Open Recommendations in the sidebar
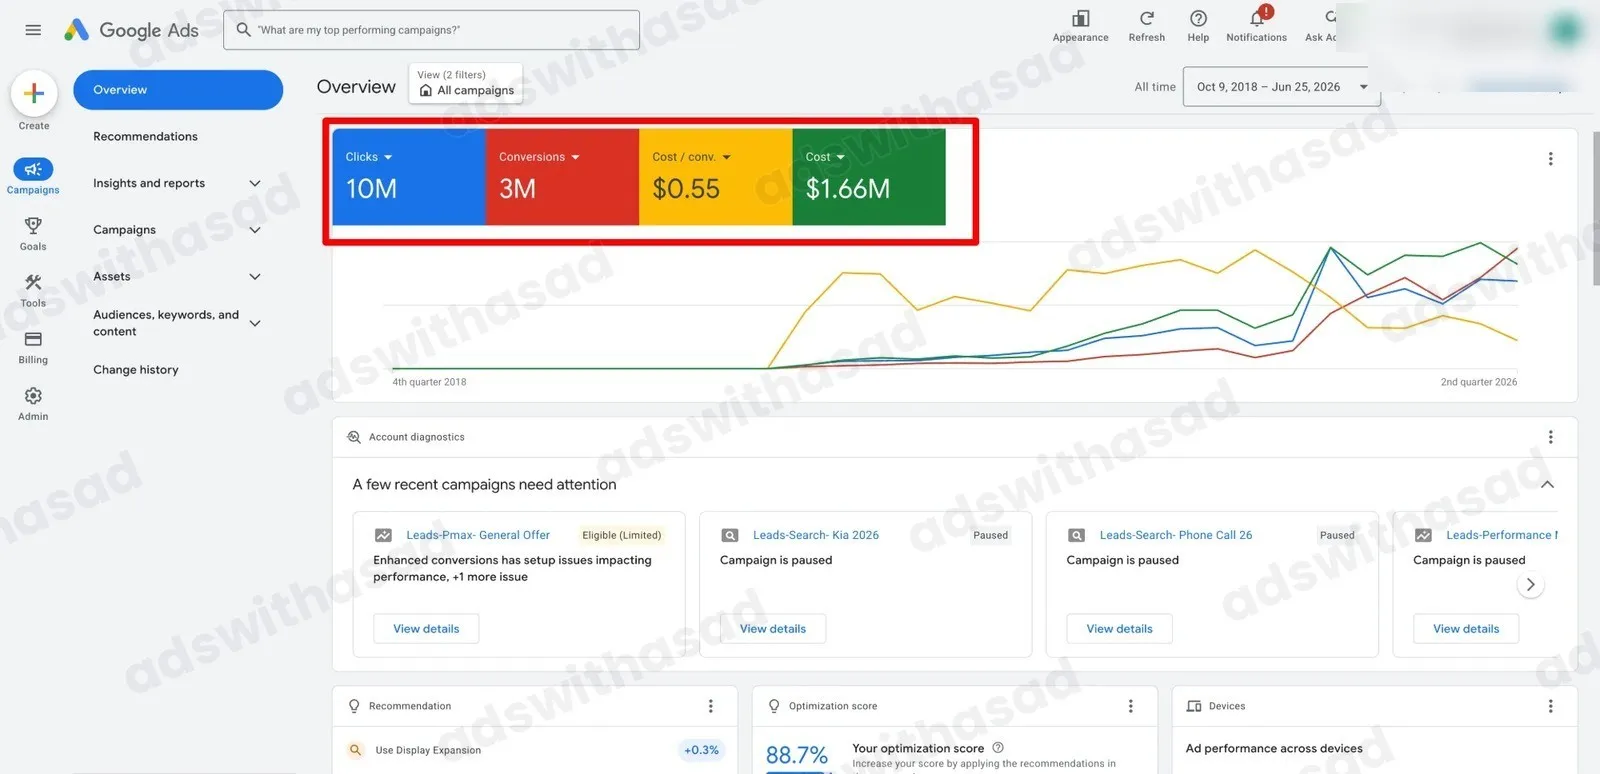The image size is (1600, 774). pyautogui.click(x=145, y=137)
